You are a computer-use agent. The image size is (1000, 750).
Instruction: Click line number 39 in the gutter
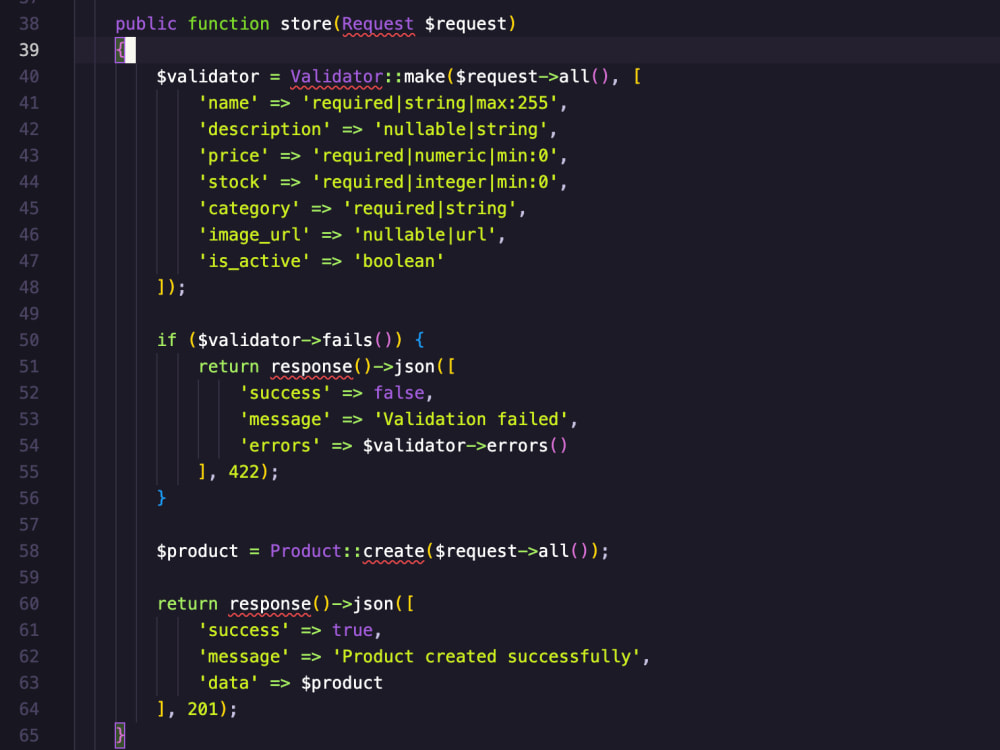coord(29,50)
